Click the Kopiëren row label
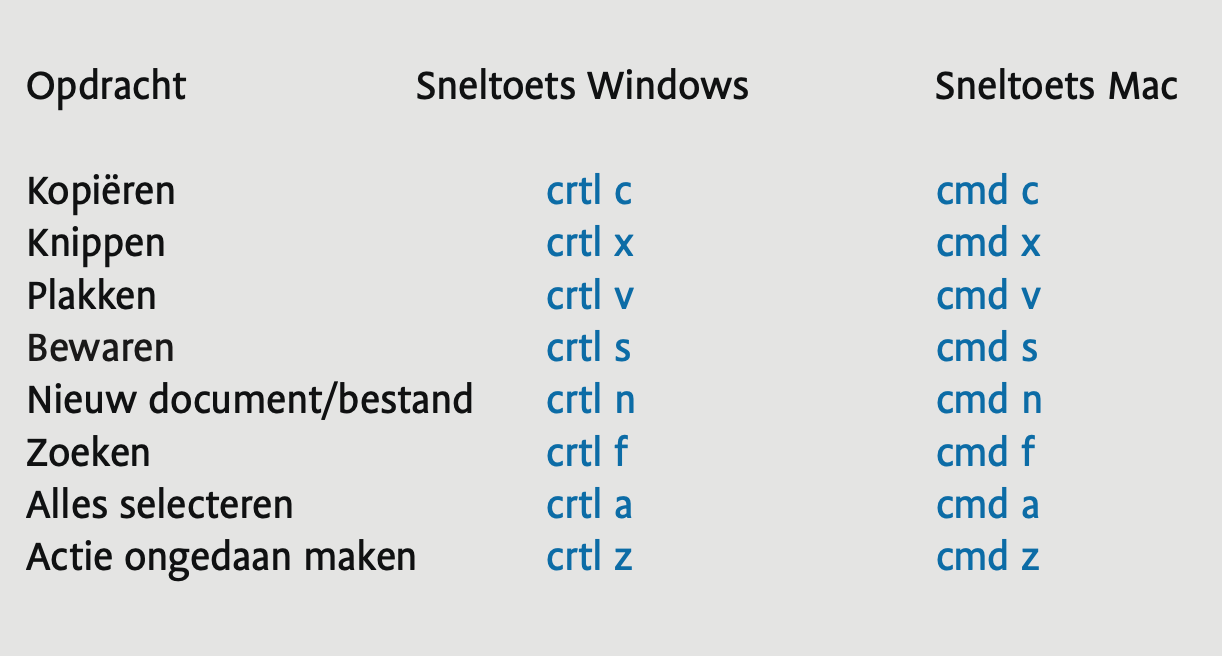1222x656 pixels. 101,191
